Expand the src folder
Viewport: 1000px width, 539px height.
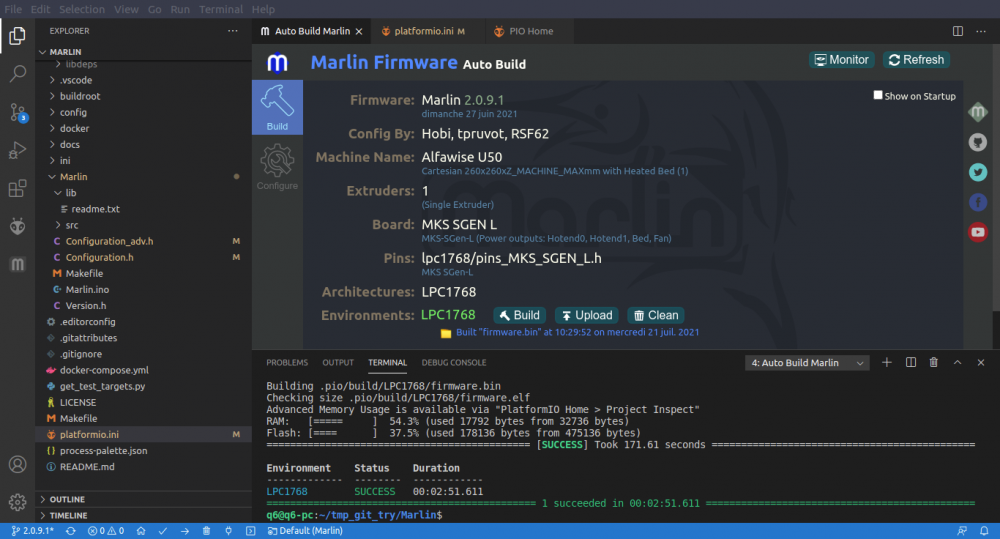tap(145, 225)
